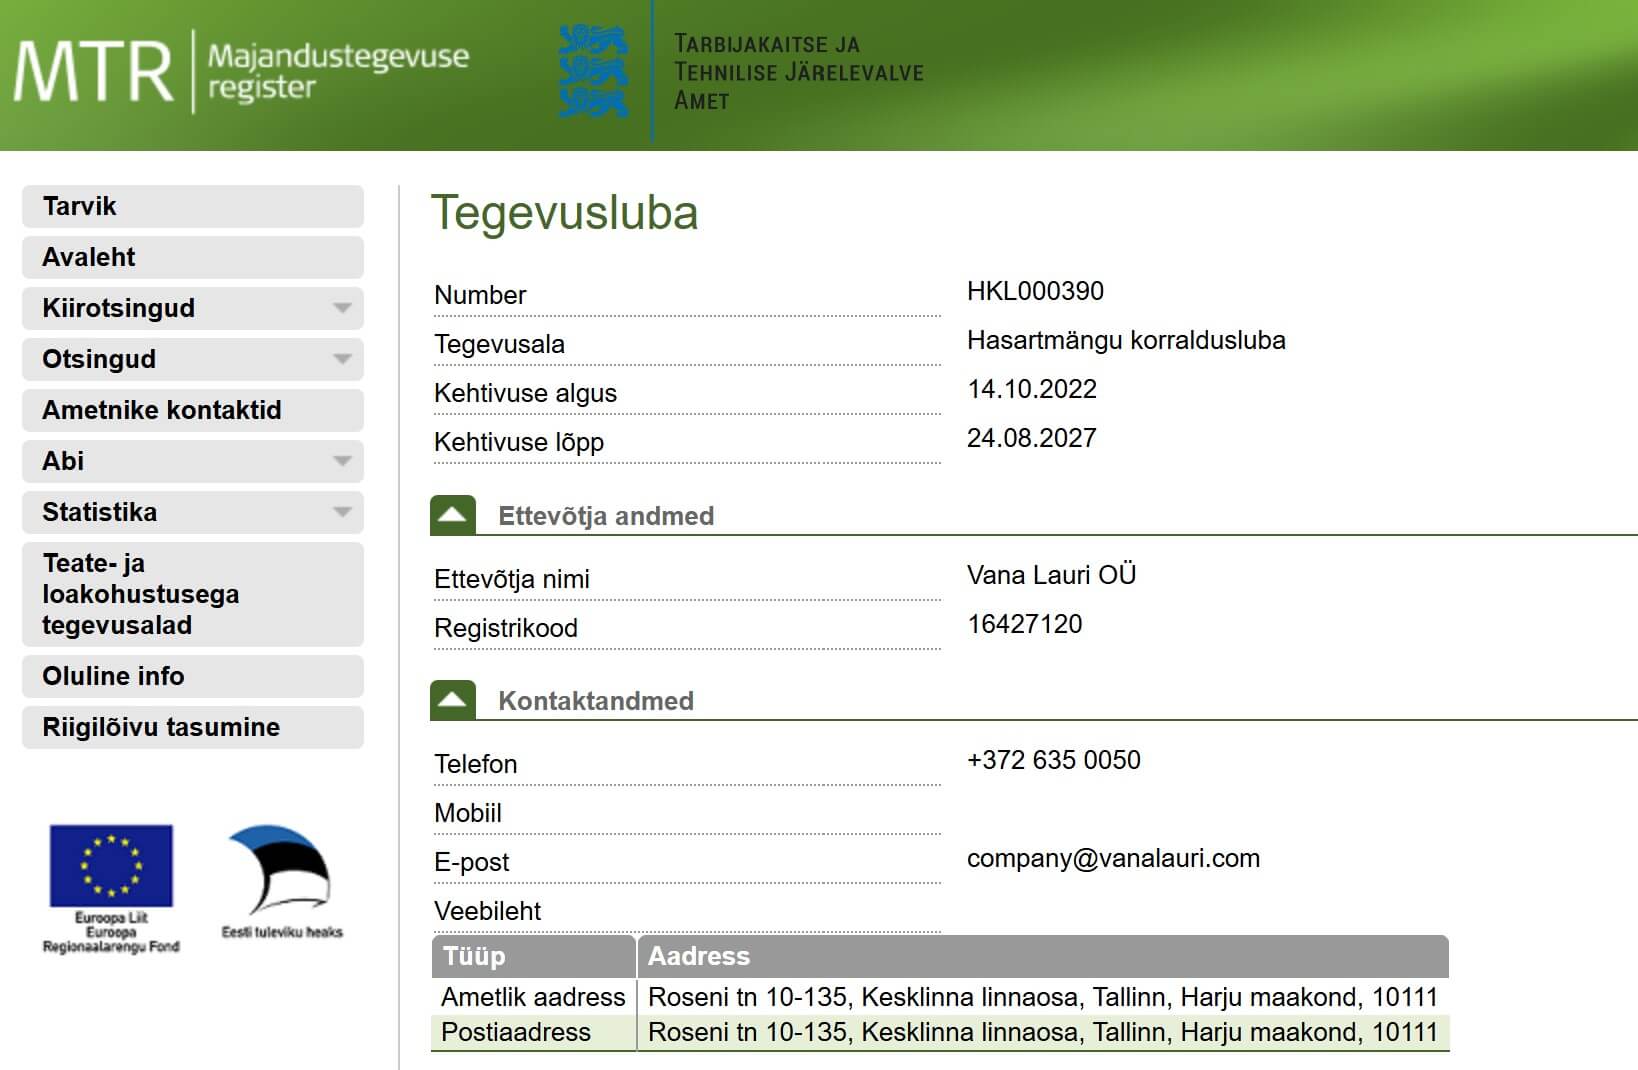
Task: Open Ametnike kontaktid page
Action: coord(193,410)
